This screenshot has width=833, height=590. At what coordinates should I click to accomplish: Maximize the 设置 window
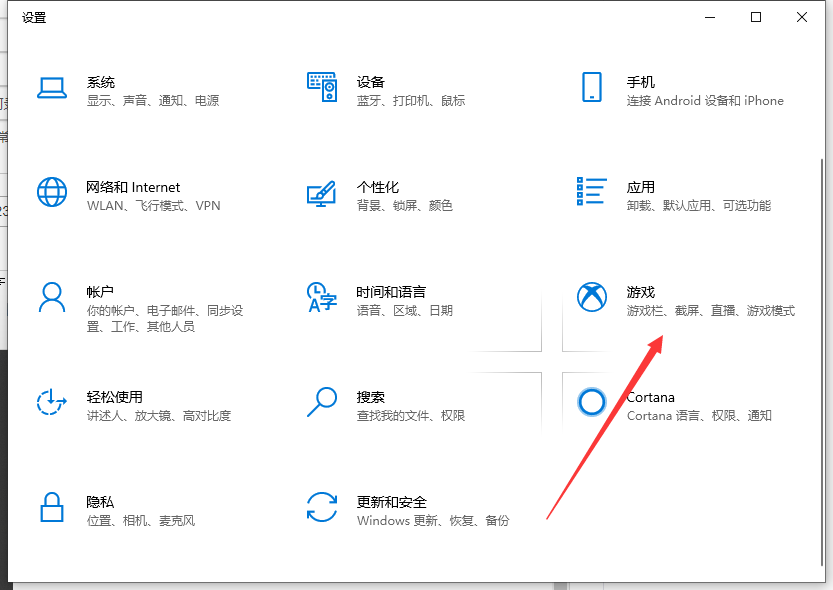click(x=756, y=17)
